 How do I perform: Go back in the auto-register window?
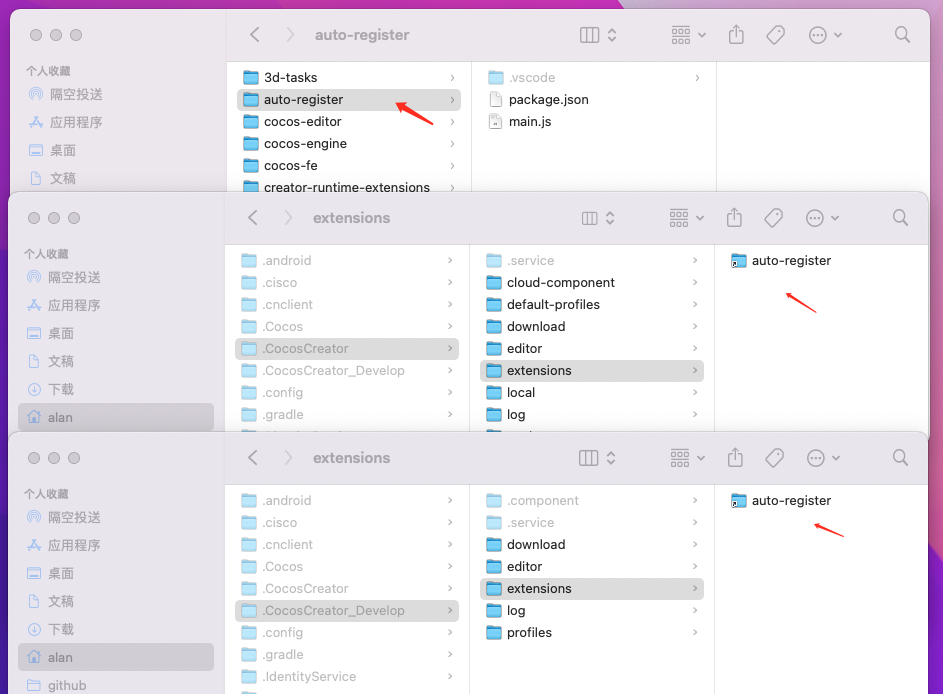255,35
